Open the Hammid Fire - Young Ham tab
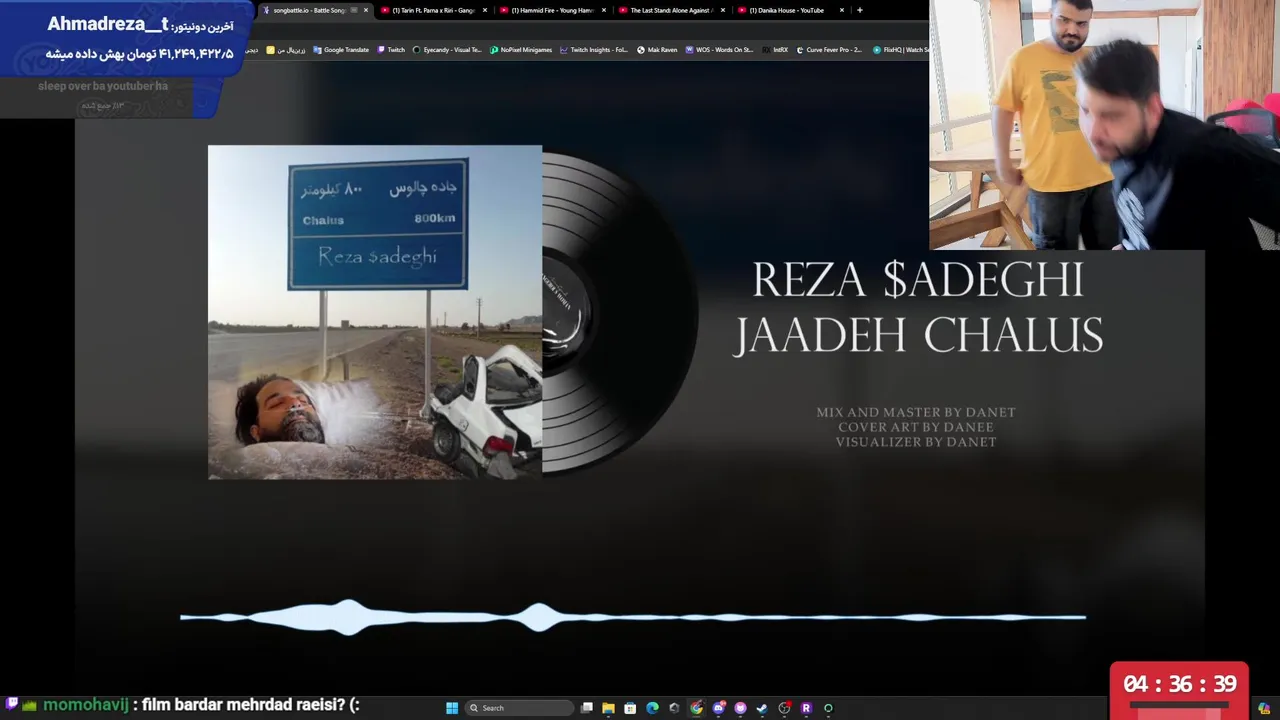 [x=552, y=10]
